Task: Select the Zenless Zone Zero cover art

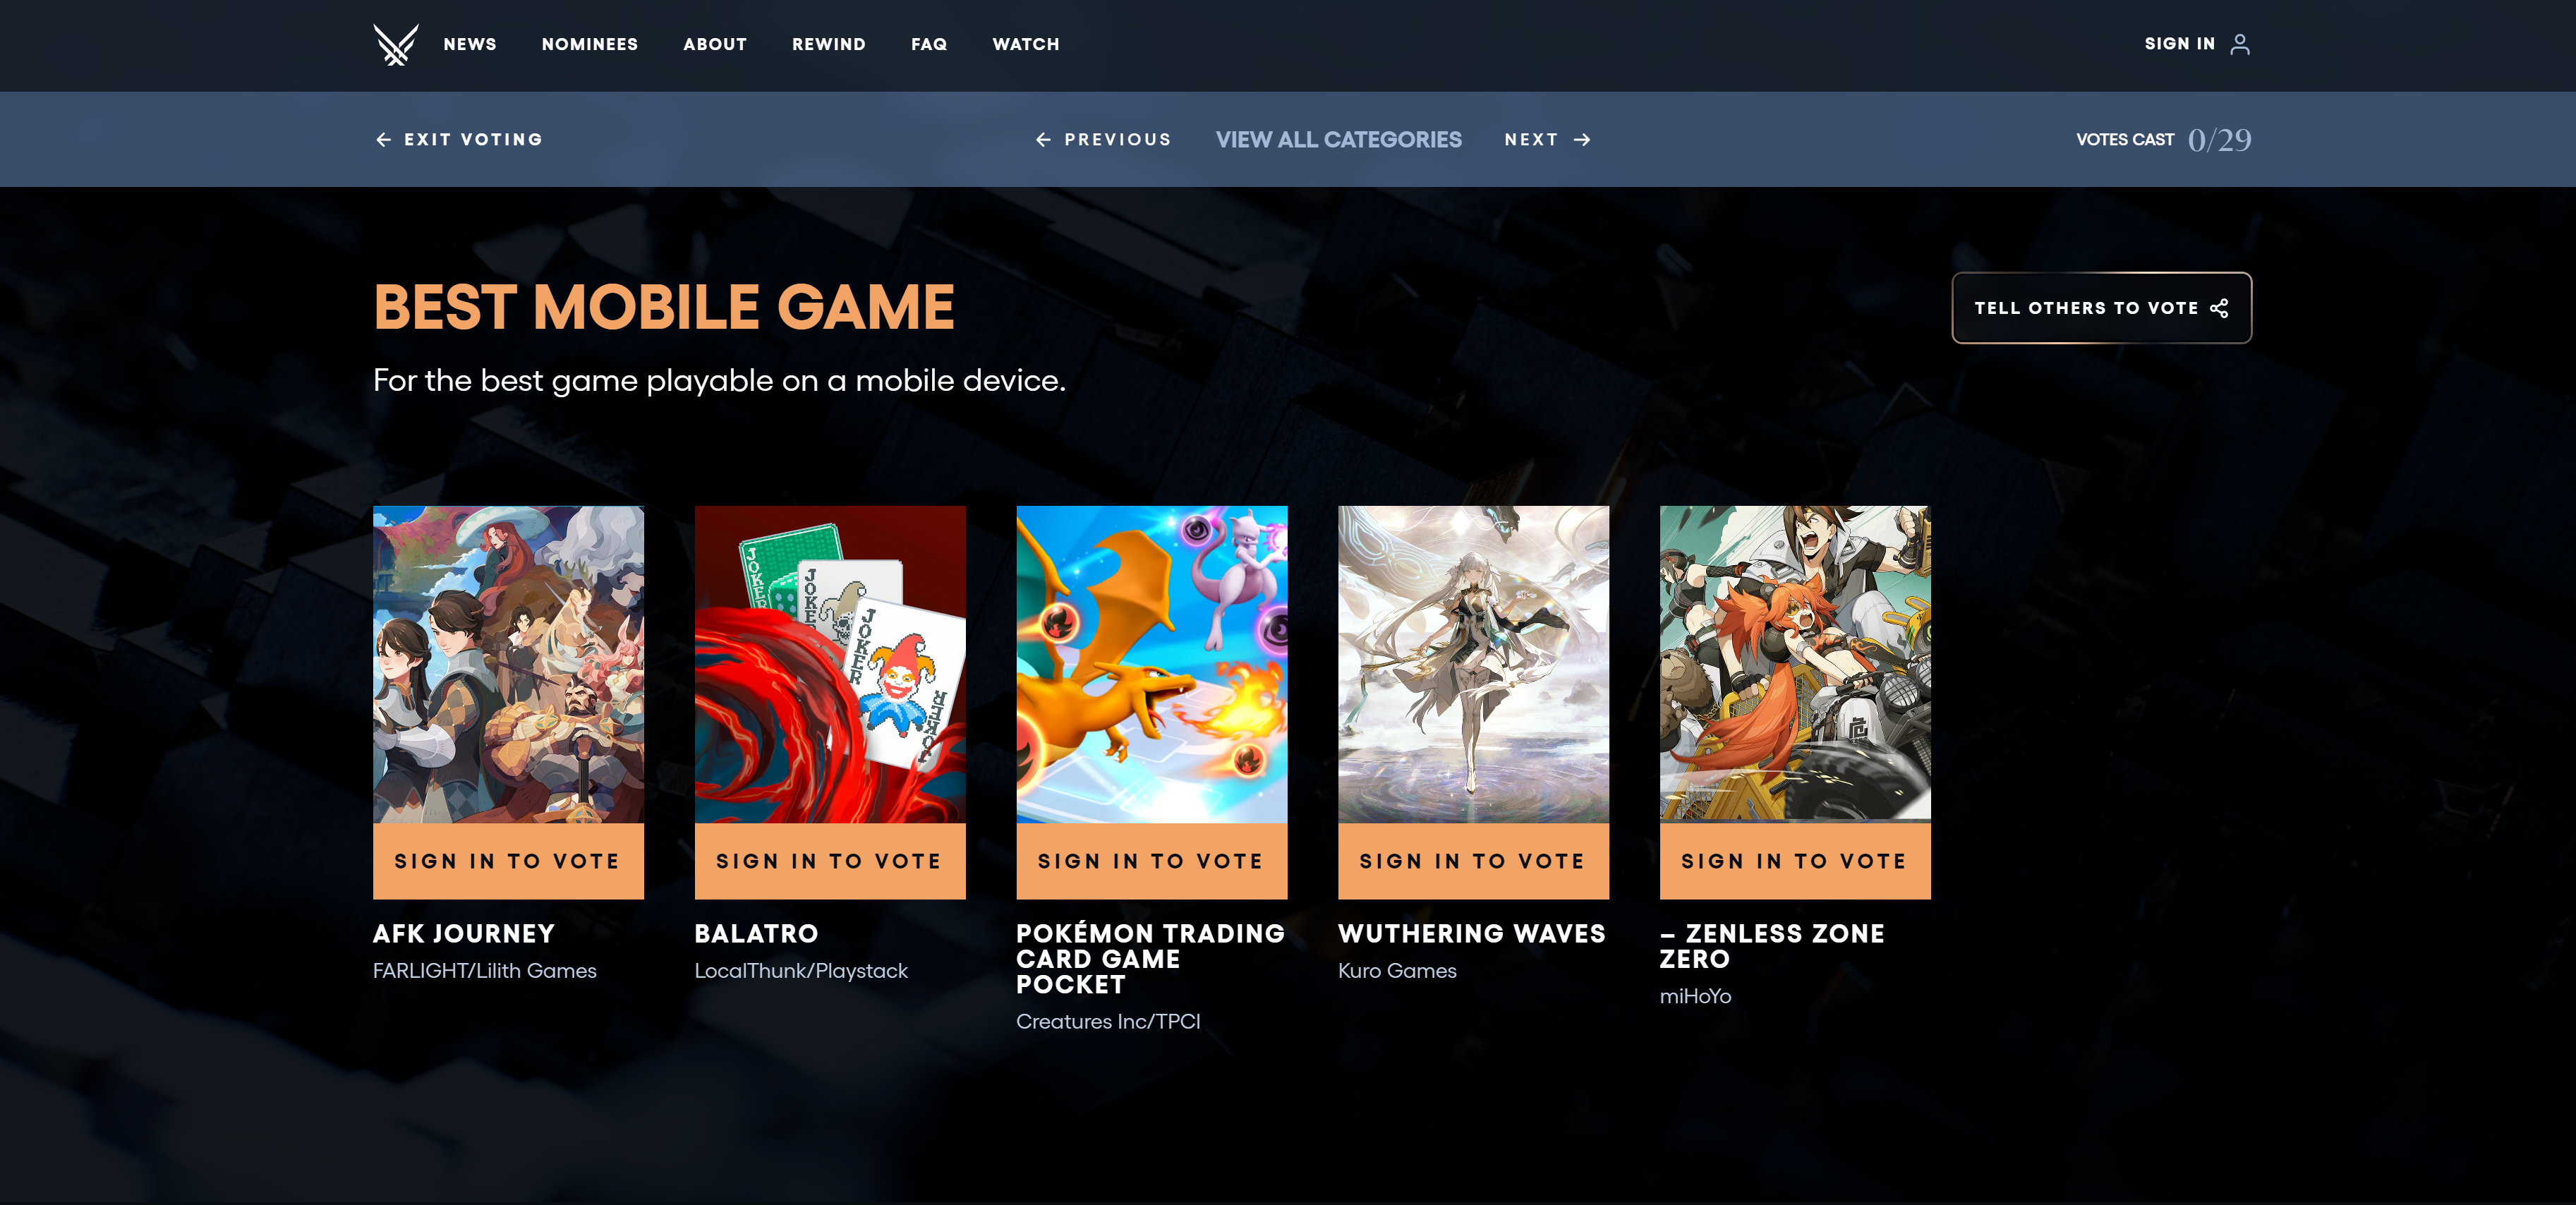Action: (x=1794, y=664)
